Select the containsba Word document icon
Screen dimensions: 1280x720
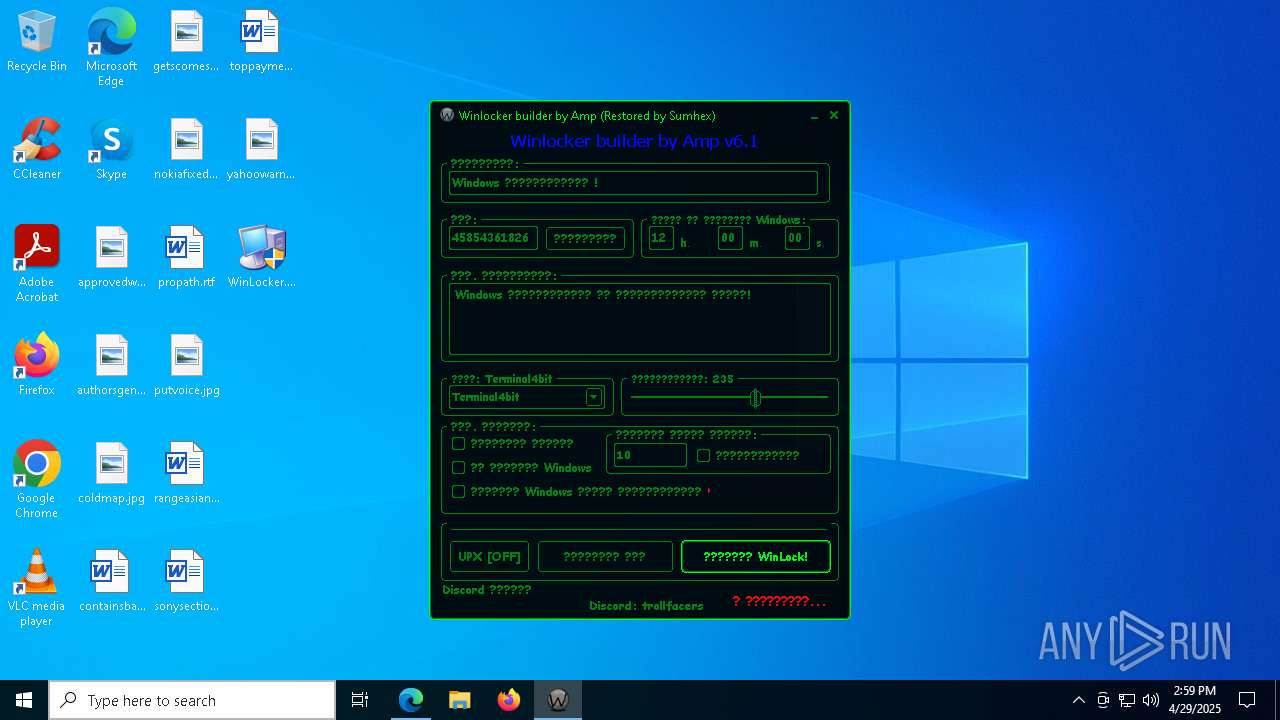[x=112, y=581]
